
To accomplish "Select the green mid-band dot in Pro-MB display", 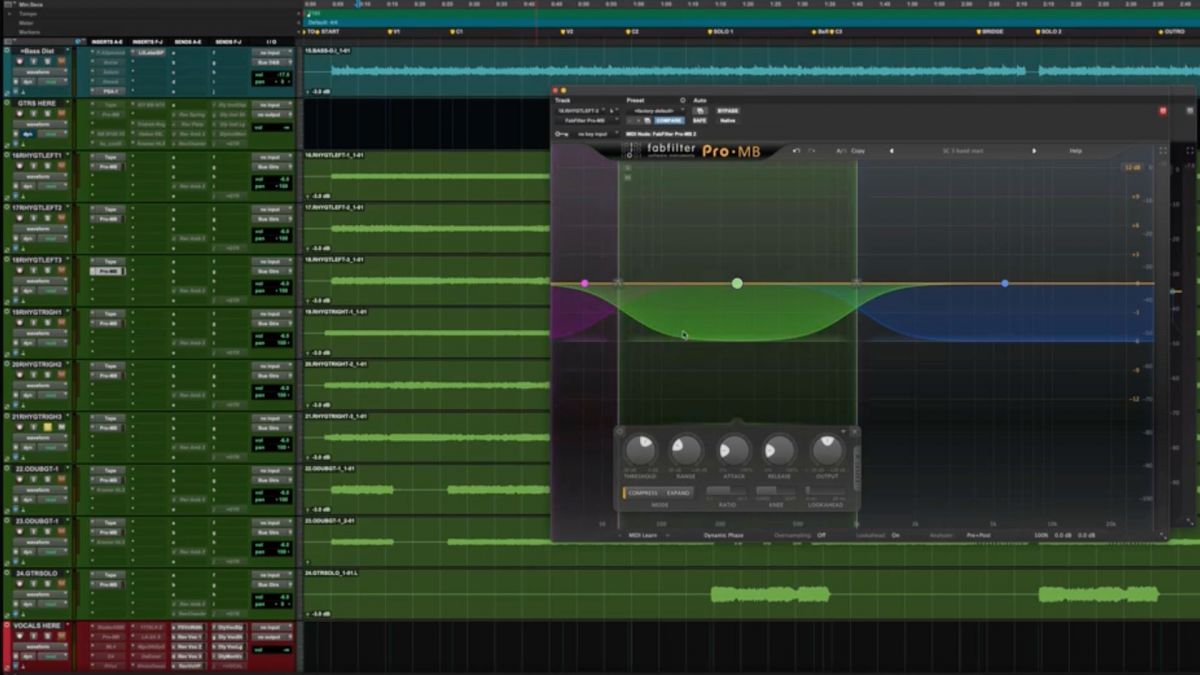I will point(737,283).
